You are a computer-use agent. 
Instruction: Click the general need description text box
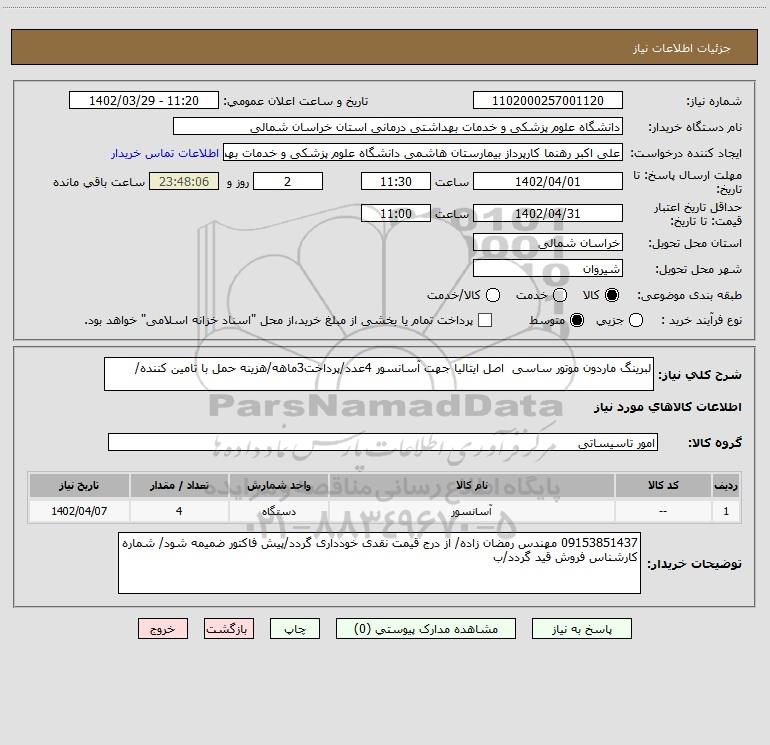(379, 374)
